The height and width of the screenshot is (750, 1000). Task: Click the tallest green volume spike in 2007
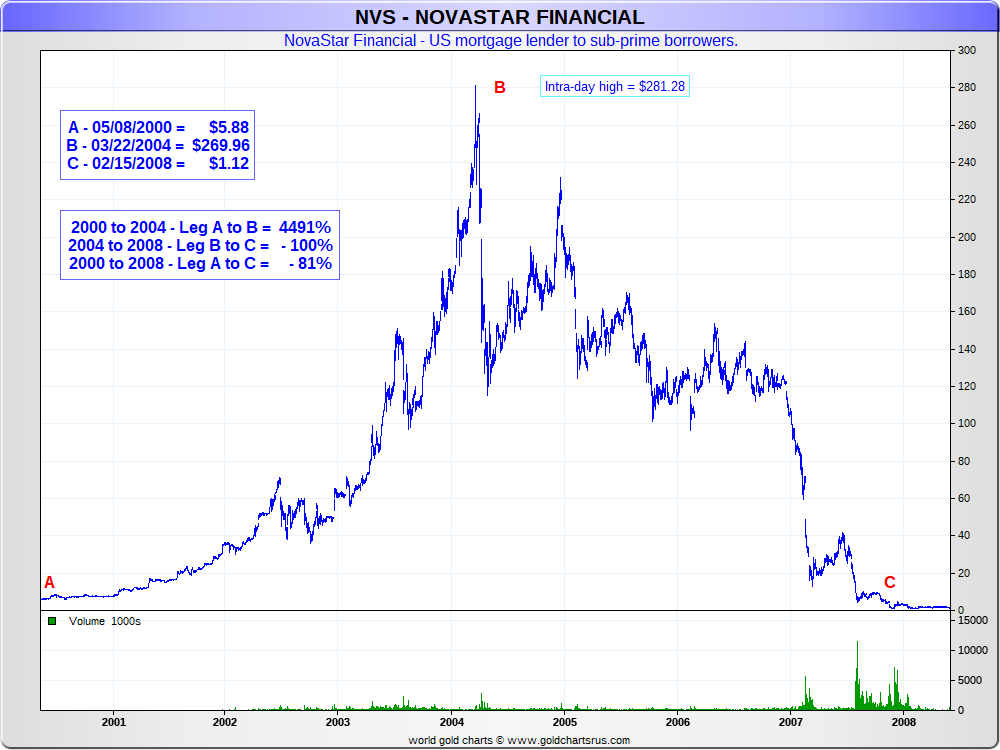coord(857,675)
